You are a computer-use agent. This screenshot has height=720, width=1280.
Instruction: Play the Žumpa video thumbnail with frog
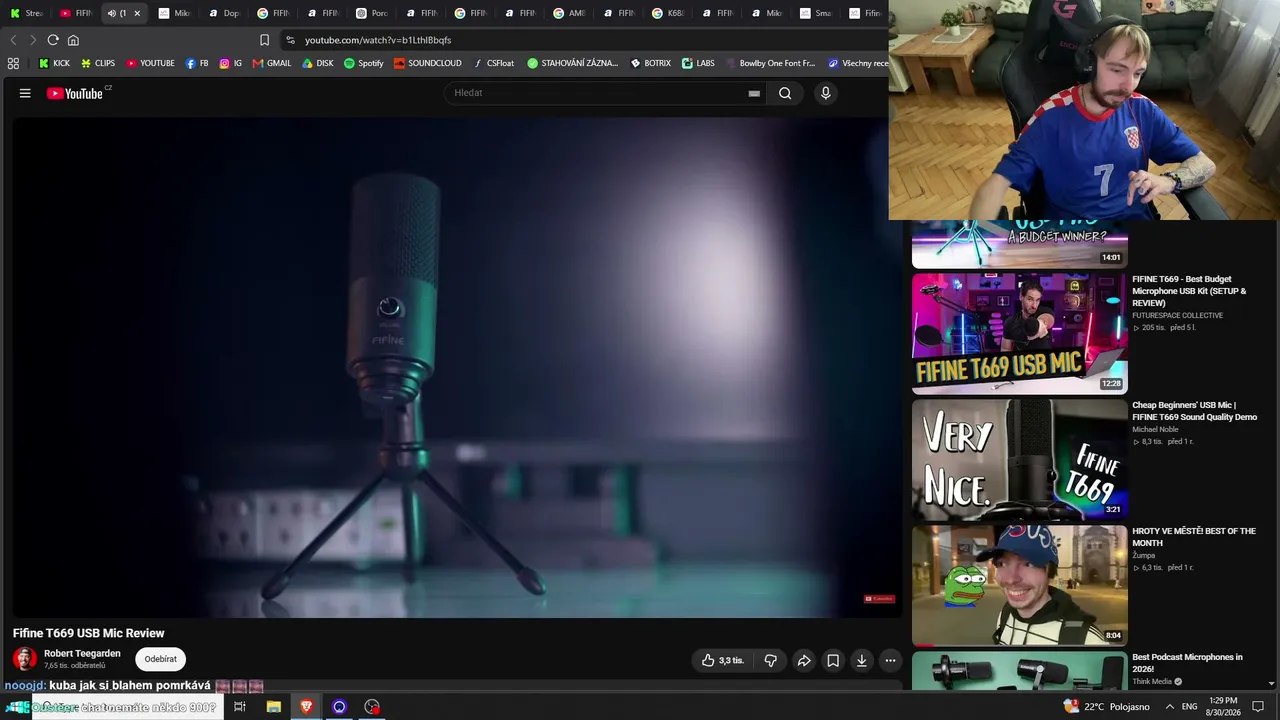pyautogui.click(x=1020, y=586)
